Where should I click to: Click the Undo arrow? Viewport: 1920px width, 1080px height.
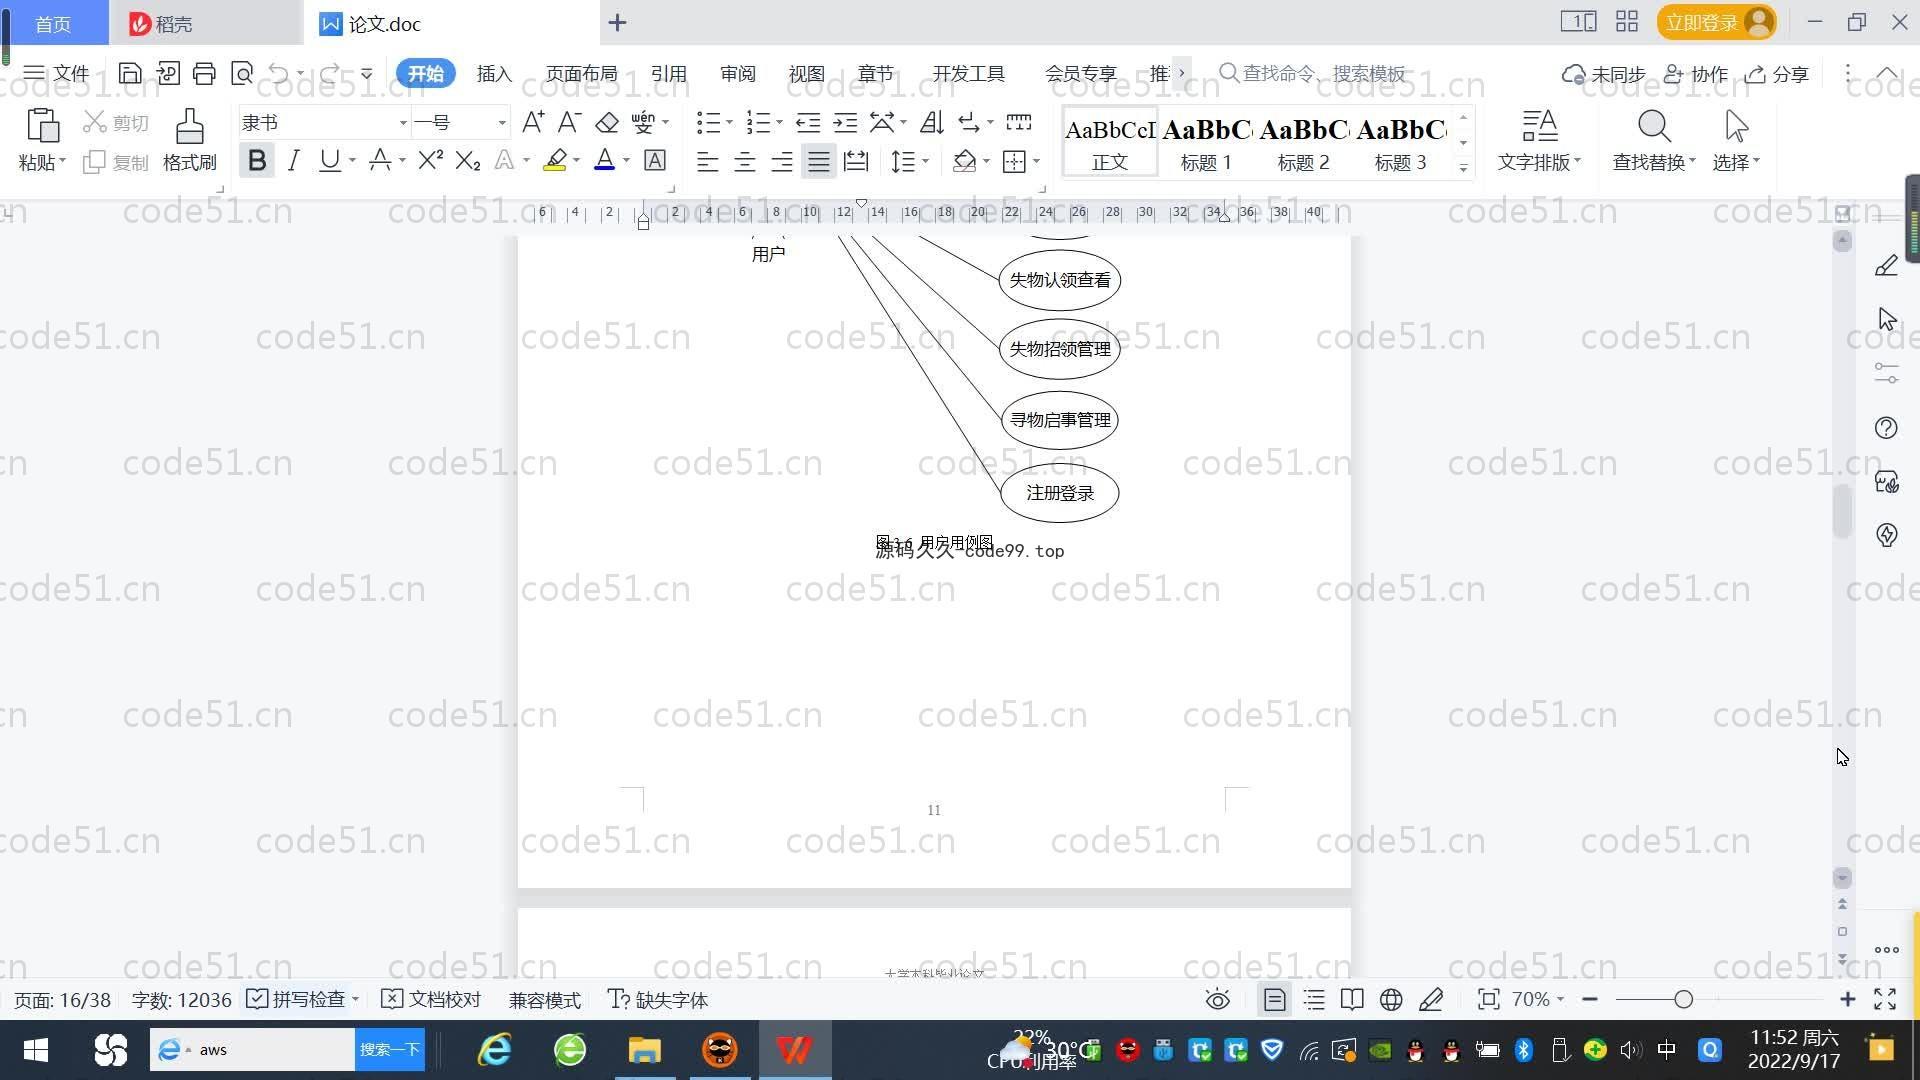[x=278, y=73]
